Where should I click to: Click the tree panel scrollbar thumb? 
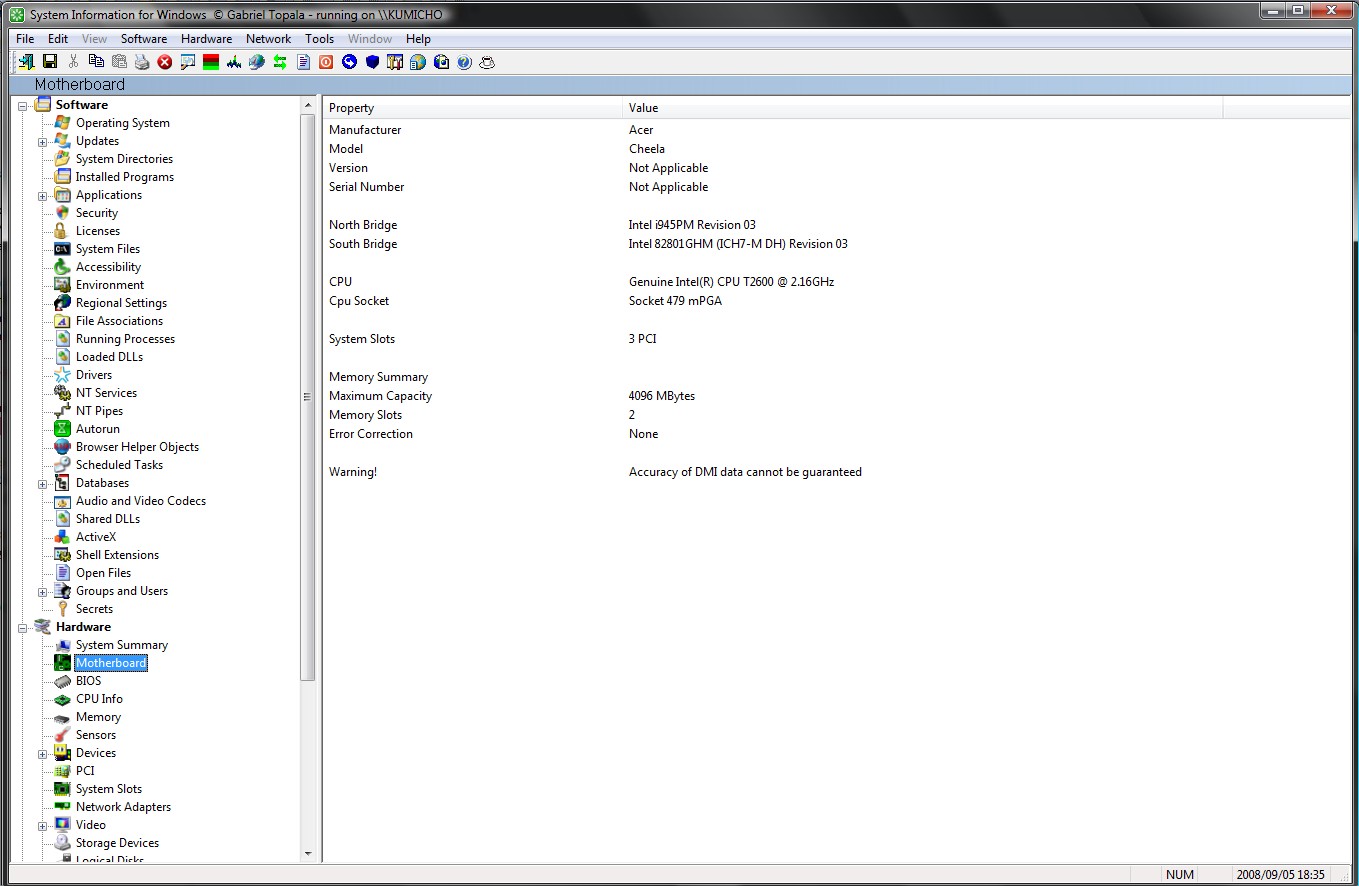point(308,397)
